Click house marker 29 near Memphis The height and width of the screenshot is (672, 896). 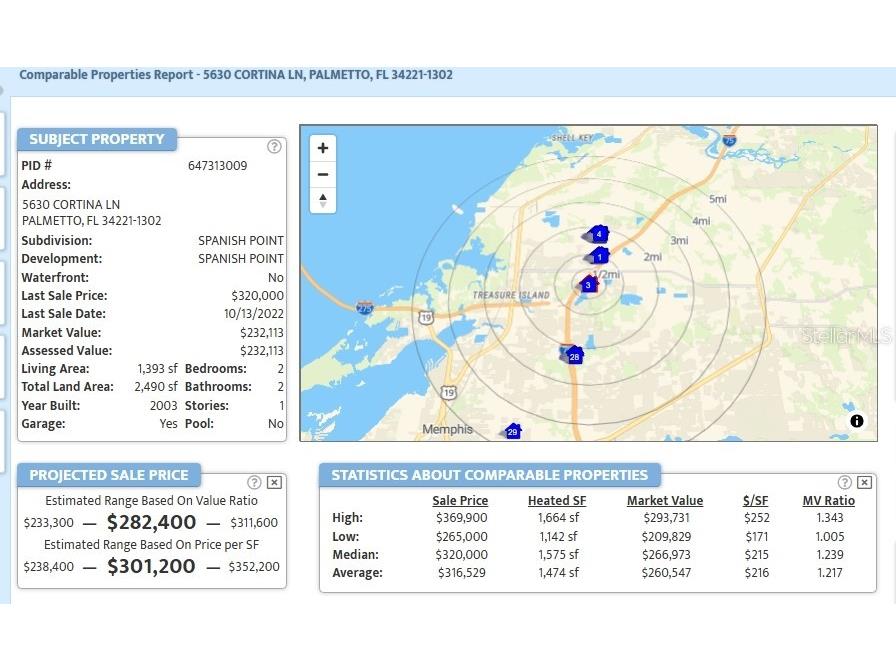click(512, 432)
